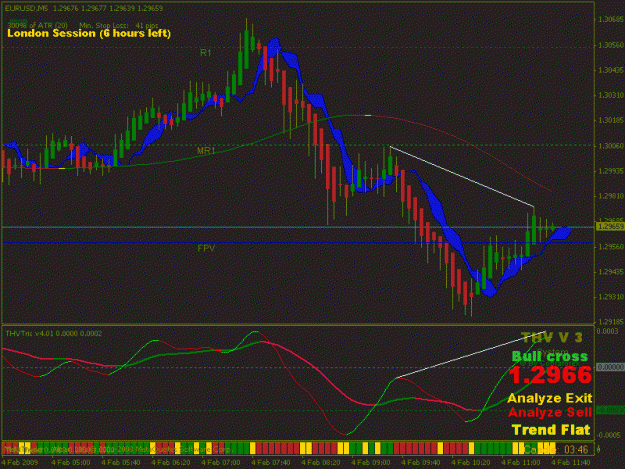Viewport: 625px width, 469px height.
Task: Select the R1 pivot label
Action: [x=206, y=52]
